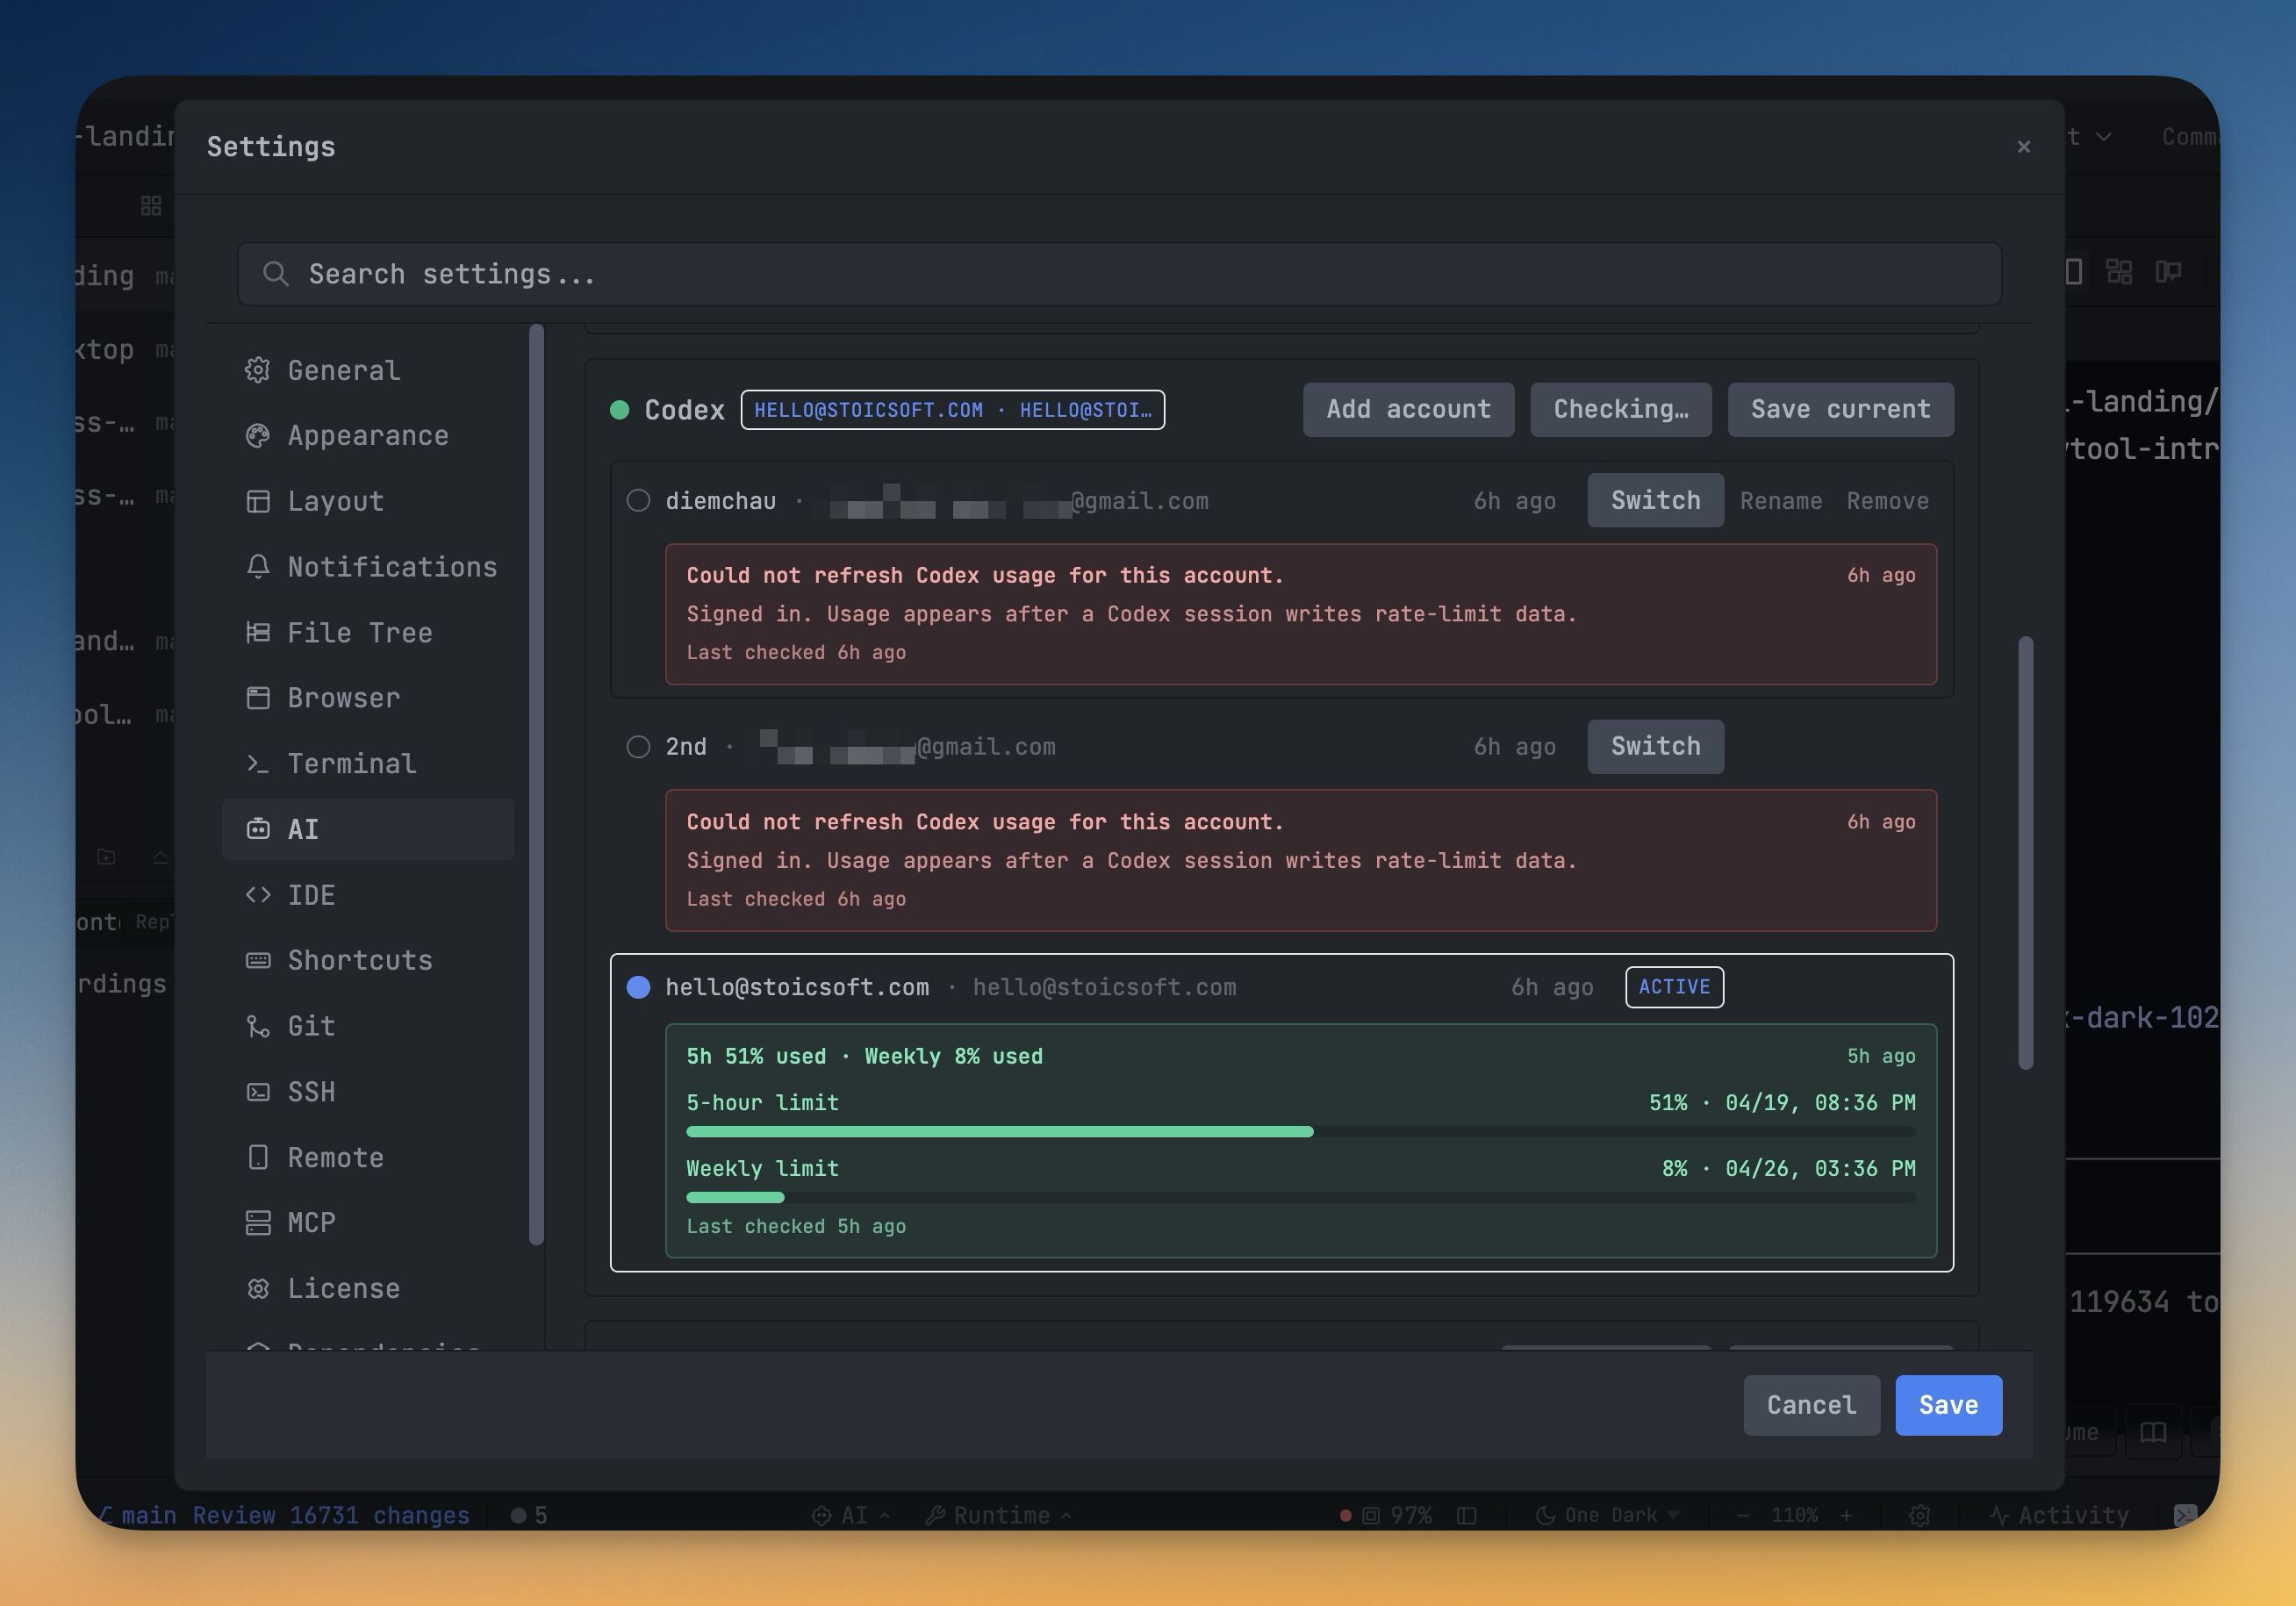Click the Search settings input field
The image size is (2296, 1606).
coord(1118,274)
